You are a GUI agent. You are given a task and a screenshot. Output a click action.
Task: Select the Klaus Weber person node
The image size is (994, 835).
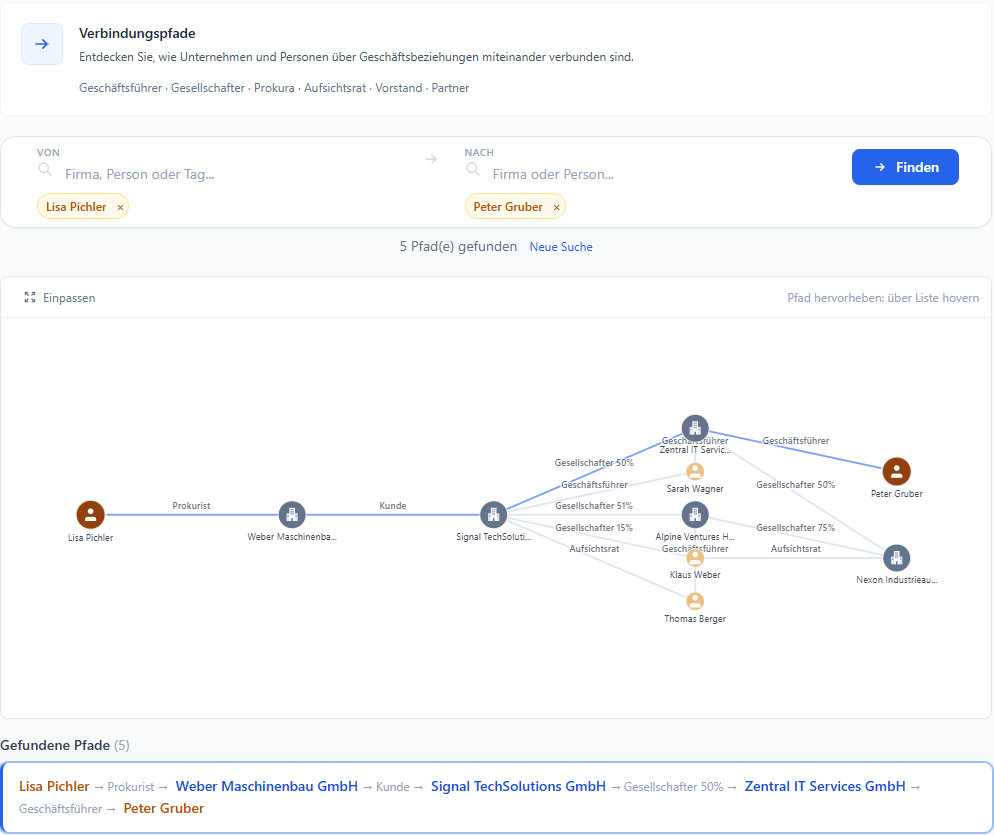coord(695,558)
